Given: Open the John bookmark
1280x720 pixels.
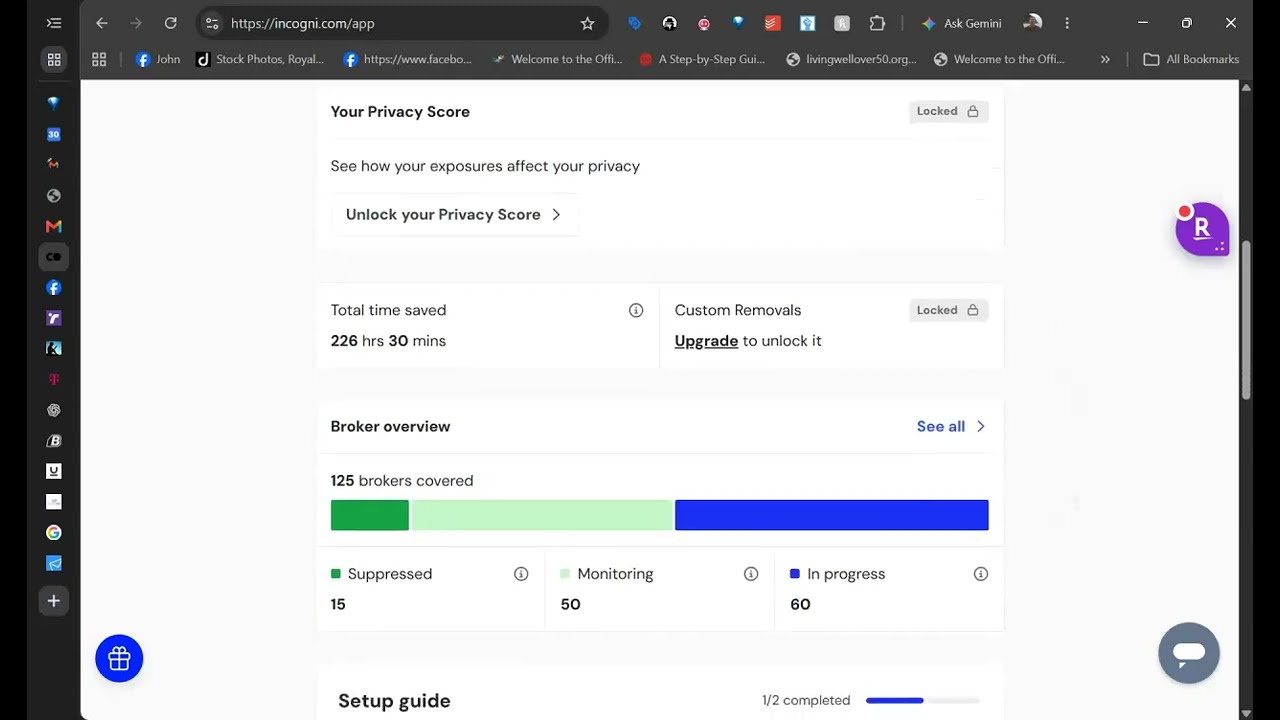Looking at the screenshot, I should [158, 59].
